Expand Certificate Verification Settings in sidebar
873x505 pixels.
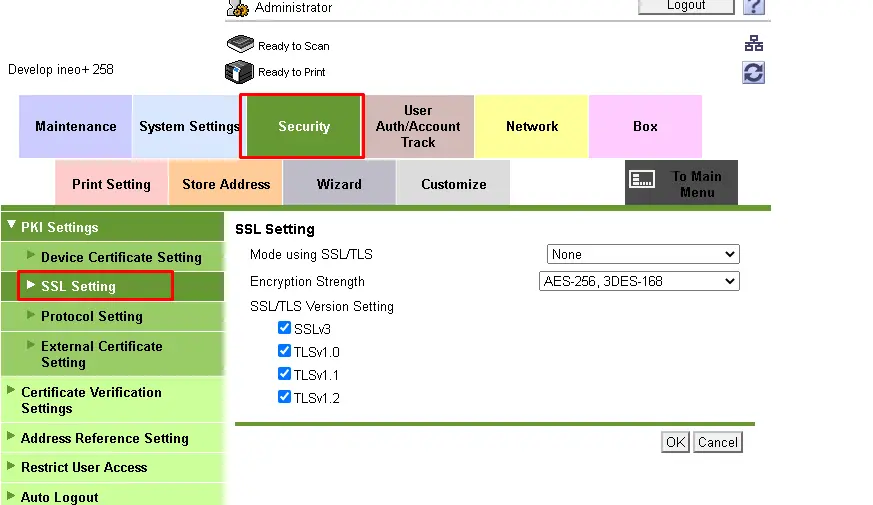pos(91,400)
